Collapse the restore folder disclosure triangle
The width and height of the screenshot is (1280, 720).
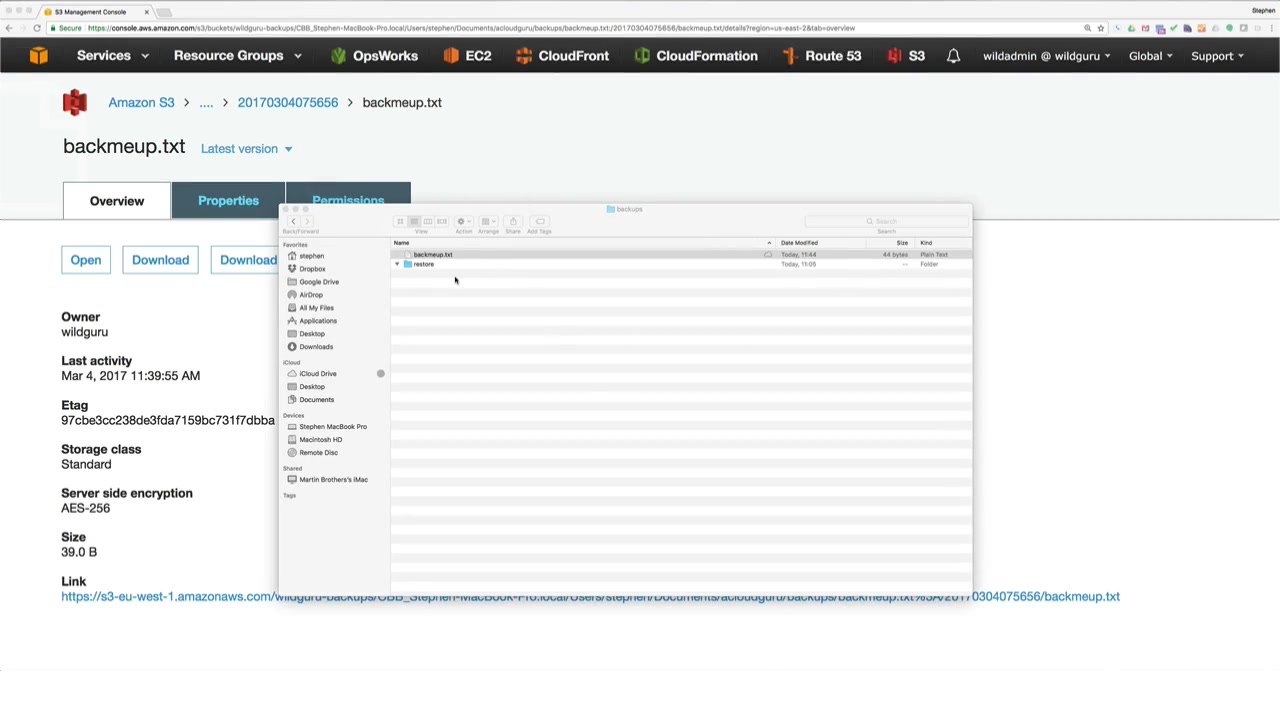pyautogui.click(x=397, y=264)
